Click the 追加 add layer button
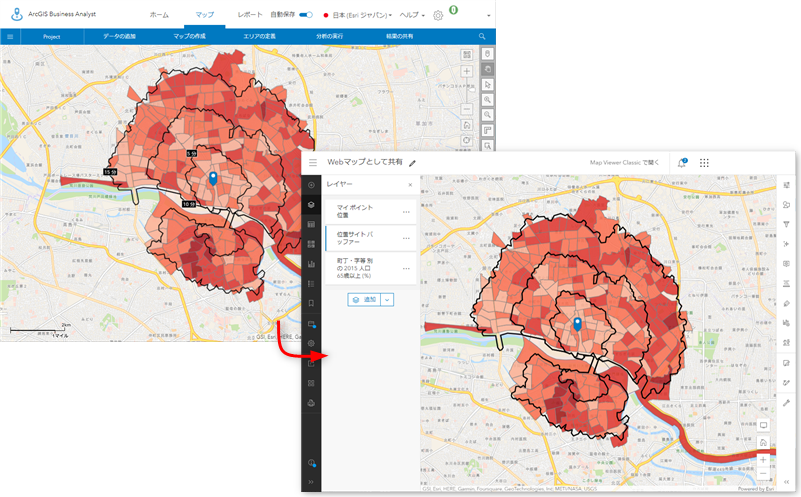The width and height of the screenshot is (801, 497). (x=364, y=299)
